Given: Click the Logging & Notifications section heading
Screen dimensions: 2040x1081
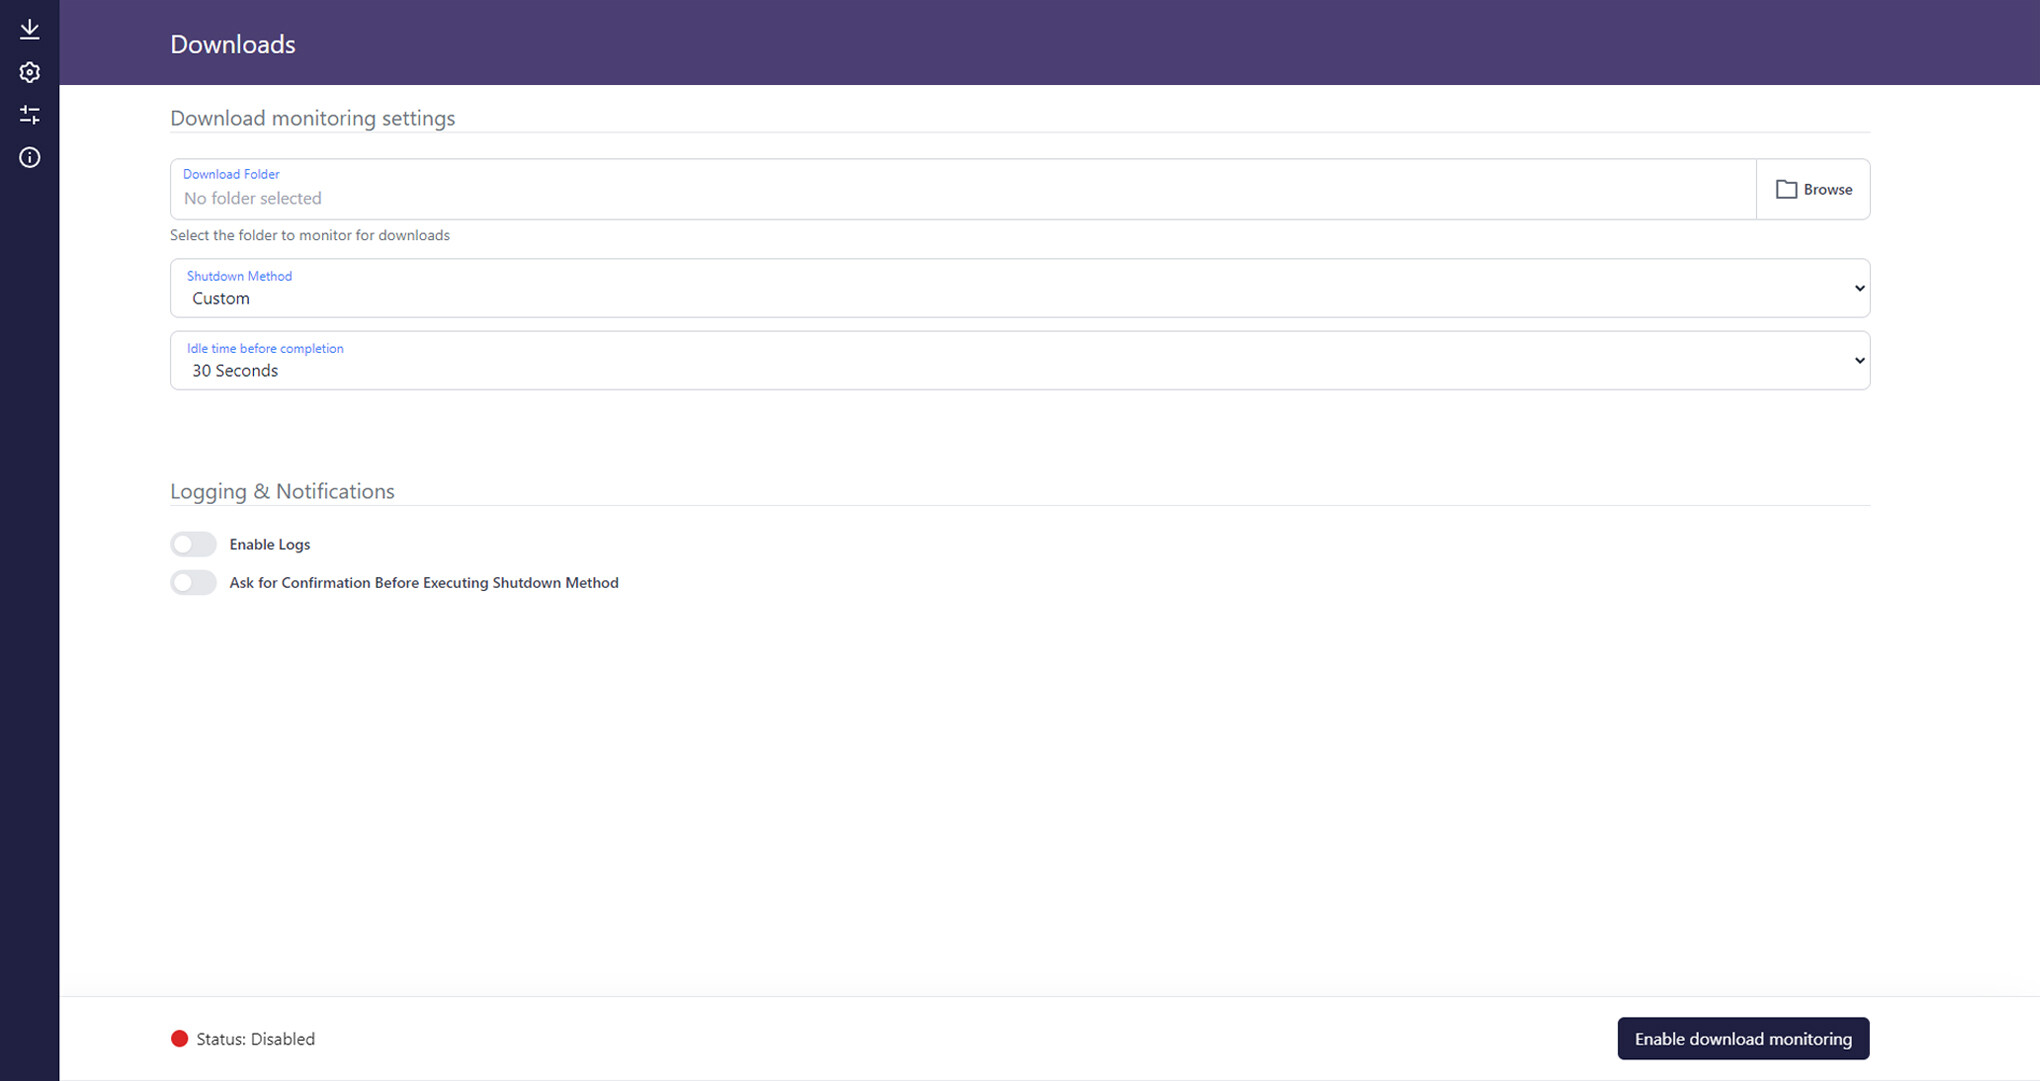Looking at the screenshot, I should point(282,491).
